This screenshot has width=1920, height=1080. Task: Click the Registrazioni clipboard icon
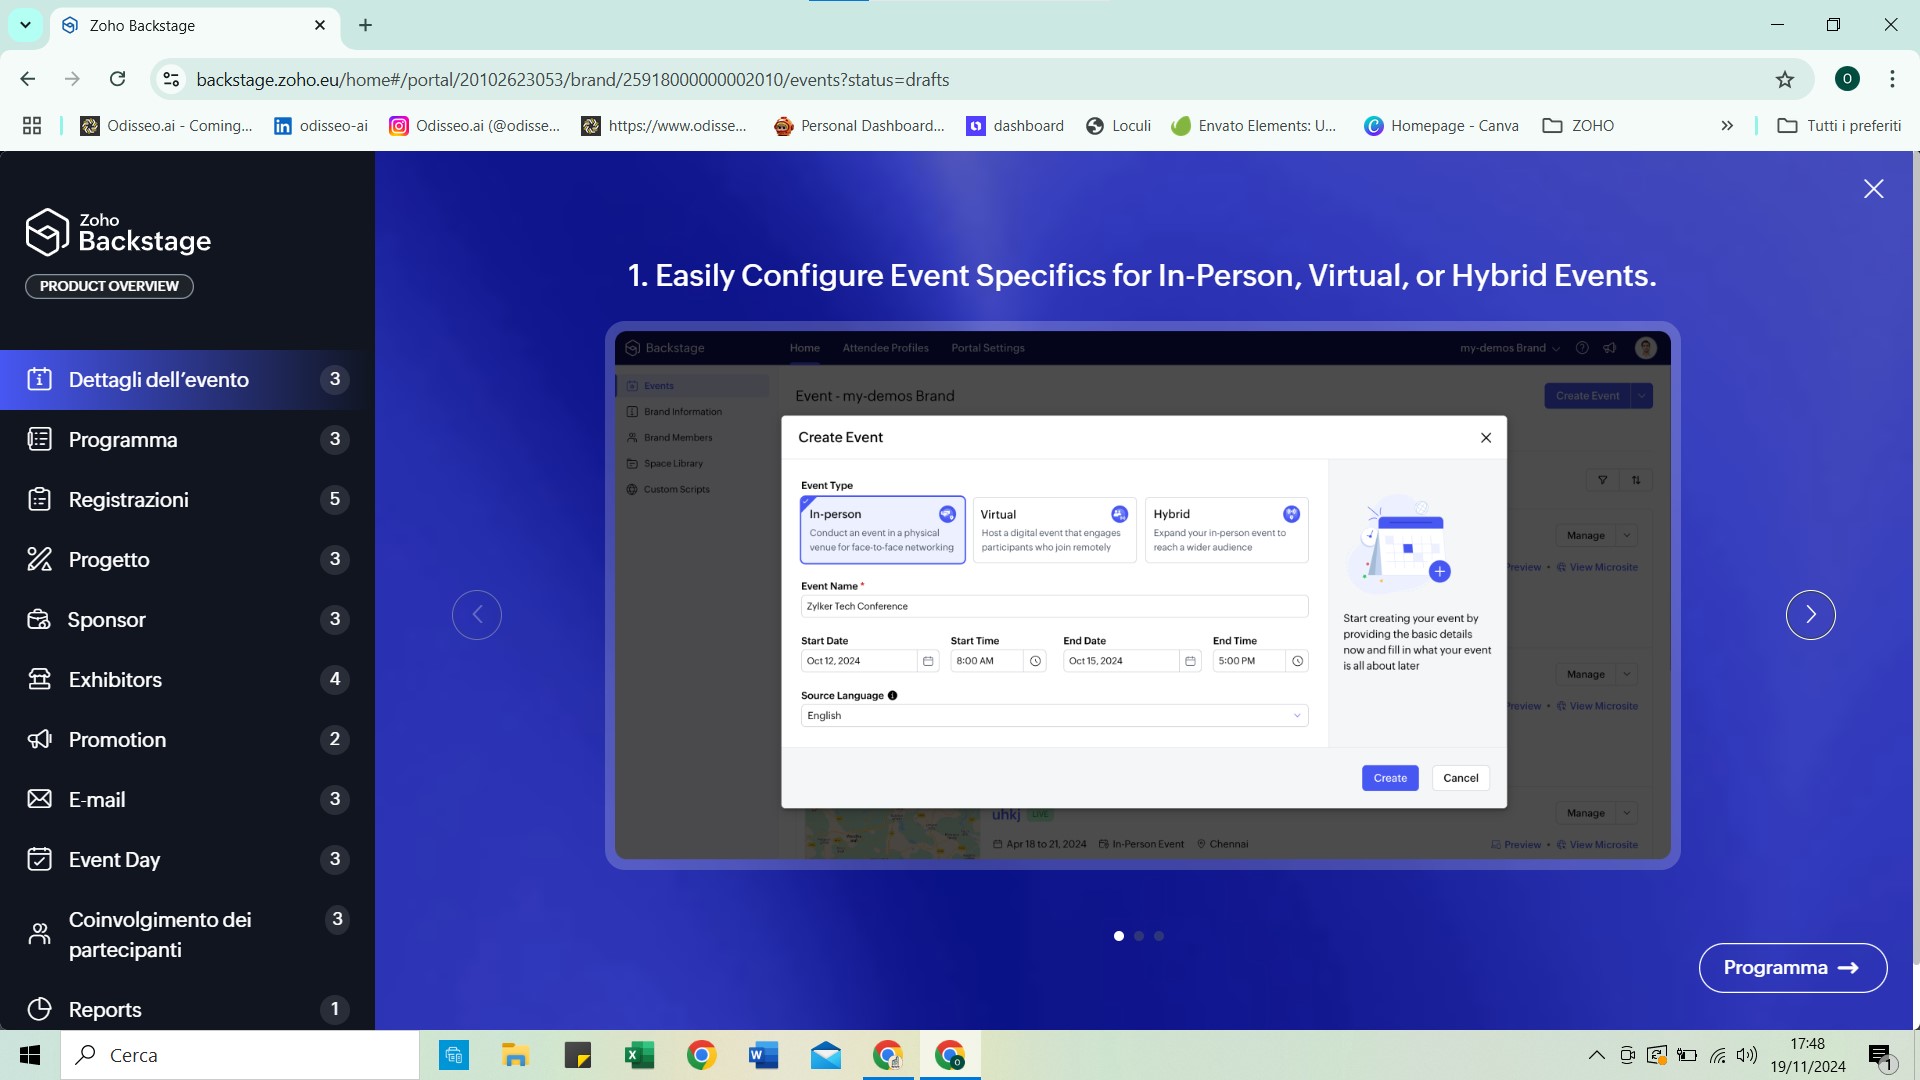(x=39, y=499)
